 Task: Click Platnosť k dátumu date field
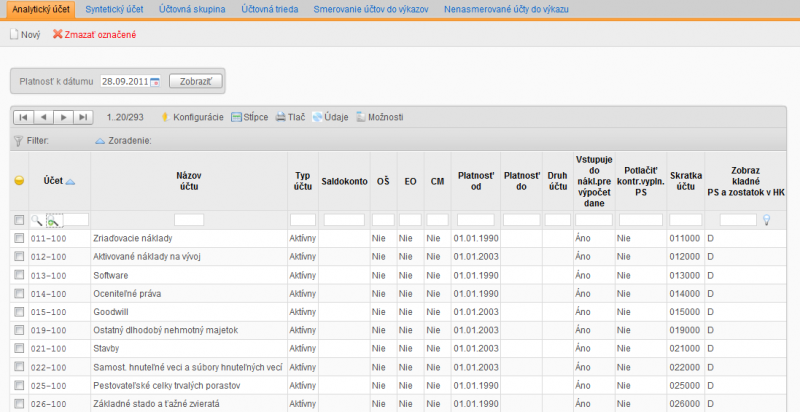124,82
